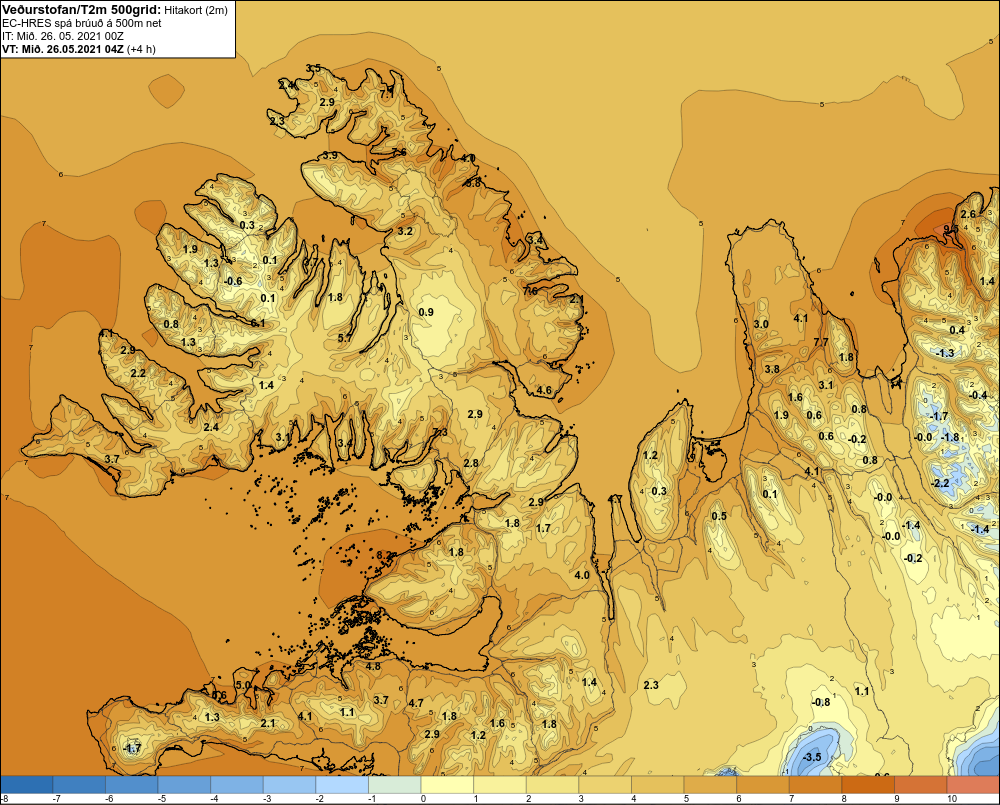1000x805 pixels.
Task: Select the 'EC-HRES spá brúuð á 500m net' line
Action: pyautogui.click(x=82, y=23)
